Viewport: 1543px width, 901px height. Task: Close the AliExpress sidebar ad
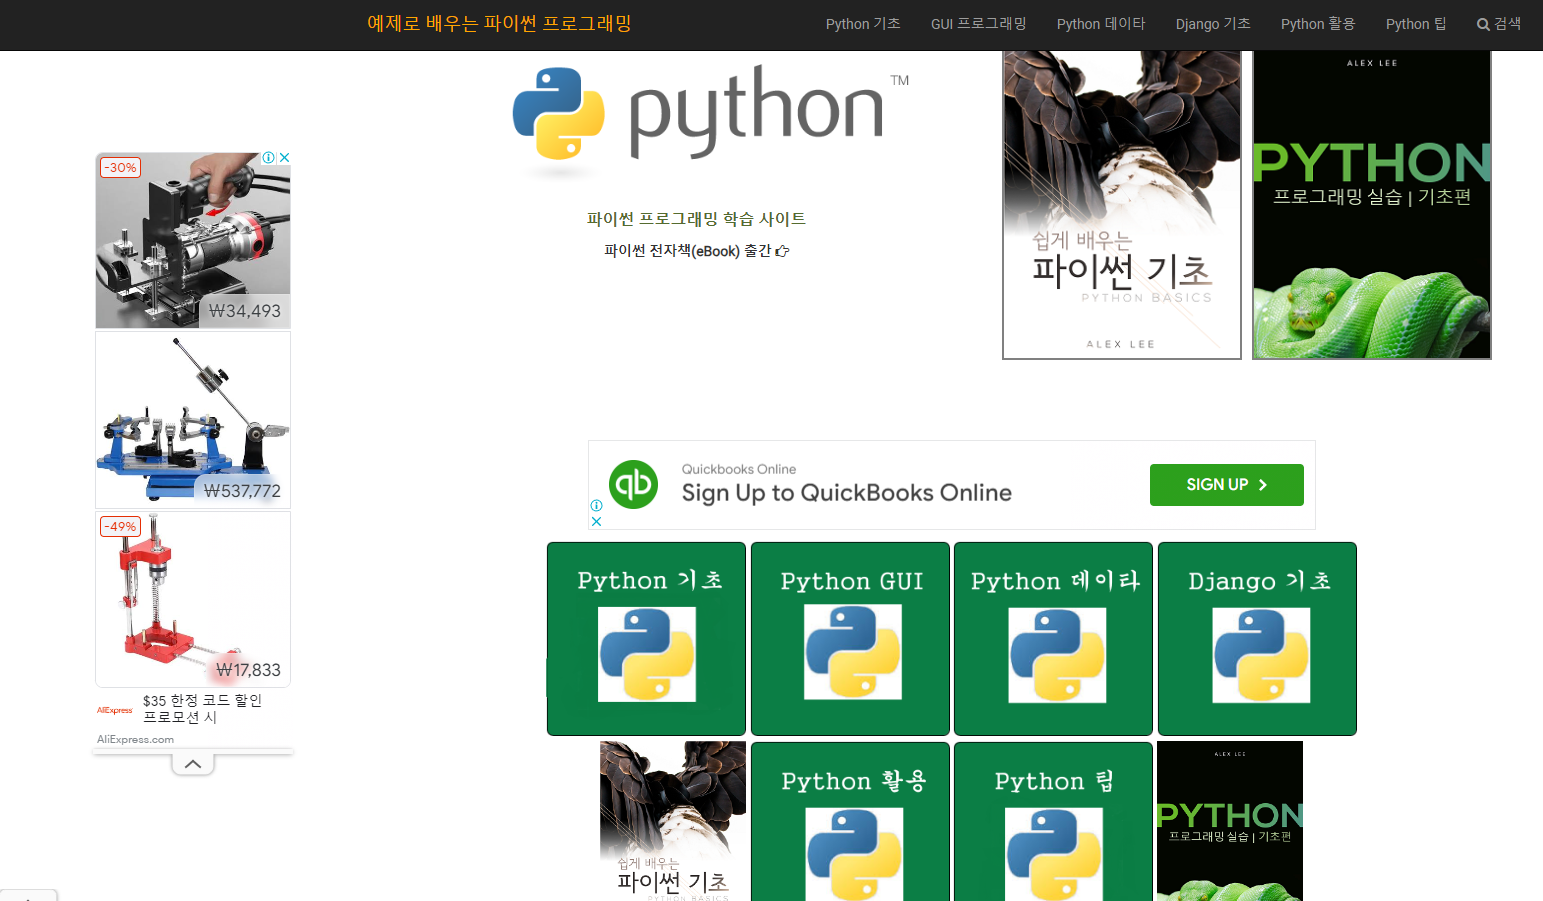pos(284,158)
